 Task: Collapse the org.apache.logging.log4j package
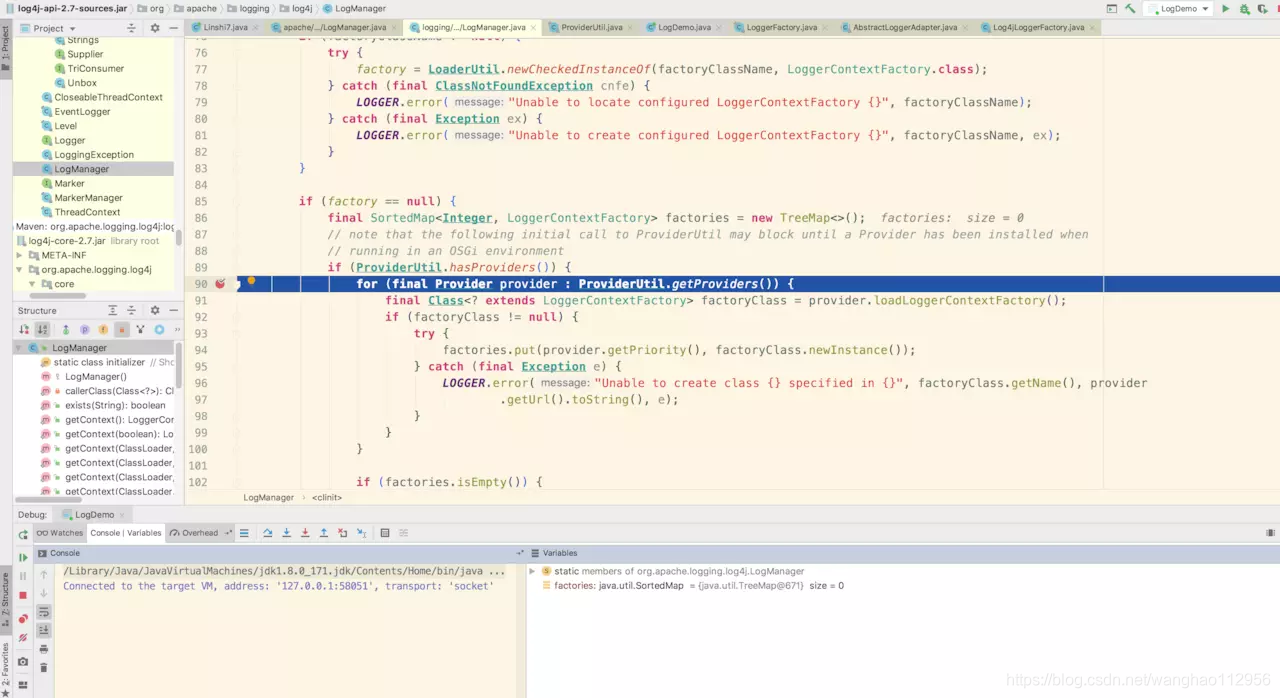(x=20, y=270)
